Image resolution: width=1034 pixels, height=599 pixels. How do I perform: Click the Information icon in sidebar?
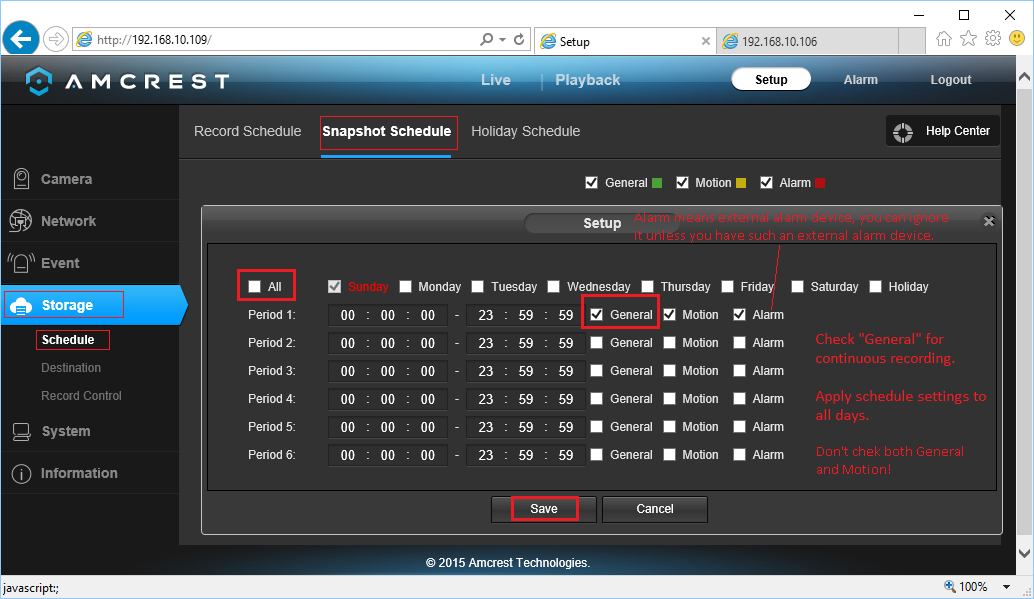coord(21,474)
